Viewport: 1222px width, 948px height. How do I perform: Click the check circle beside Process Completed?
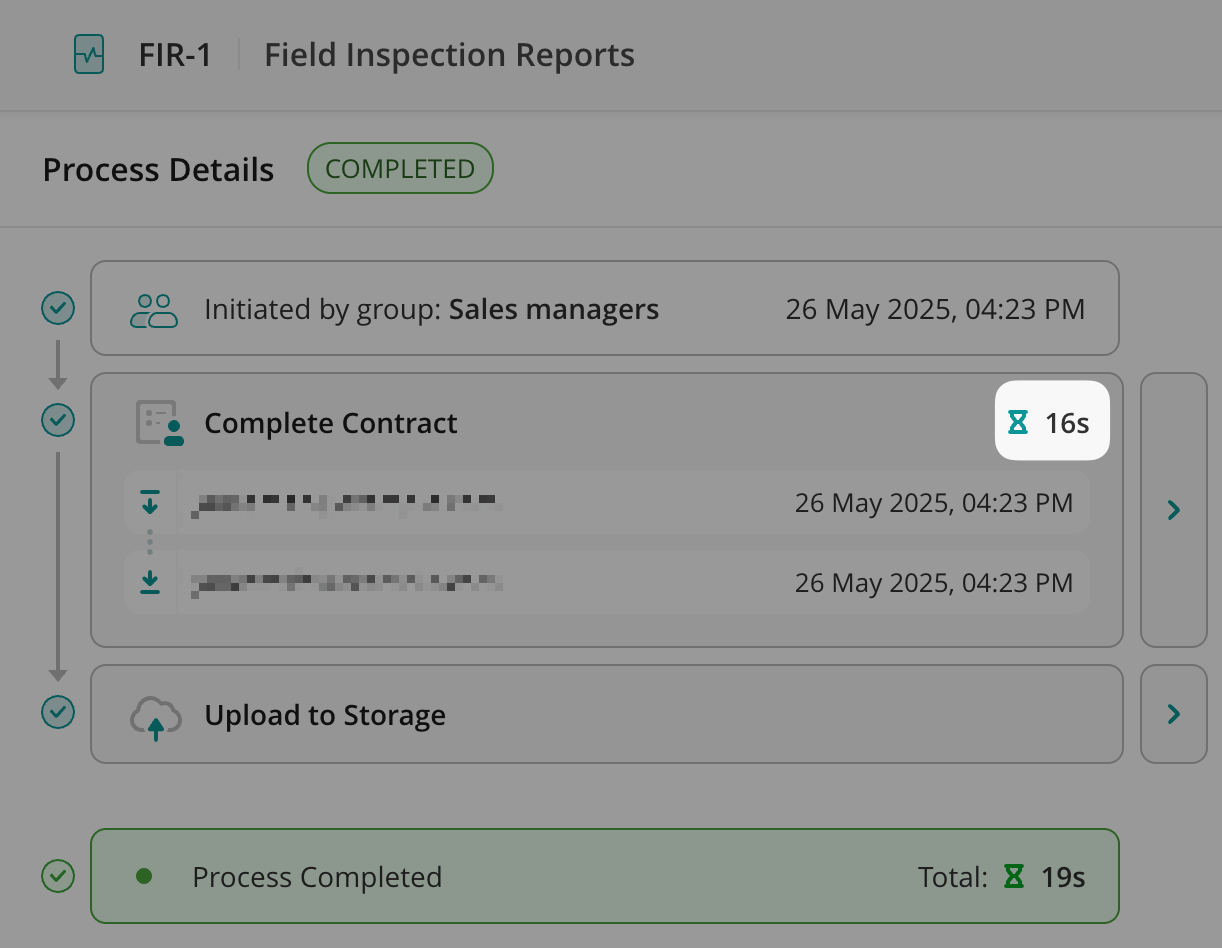click(58, 877)
